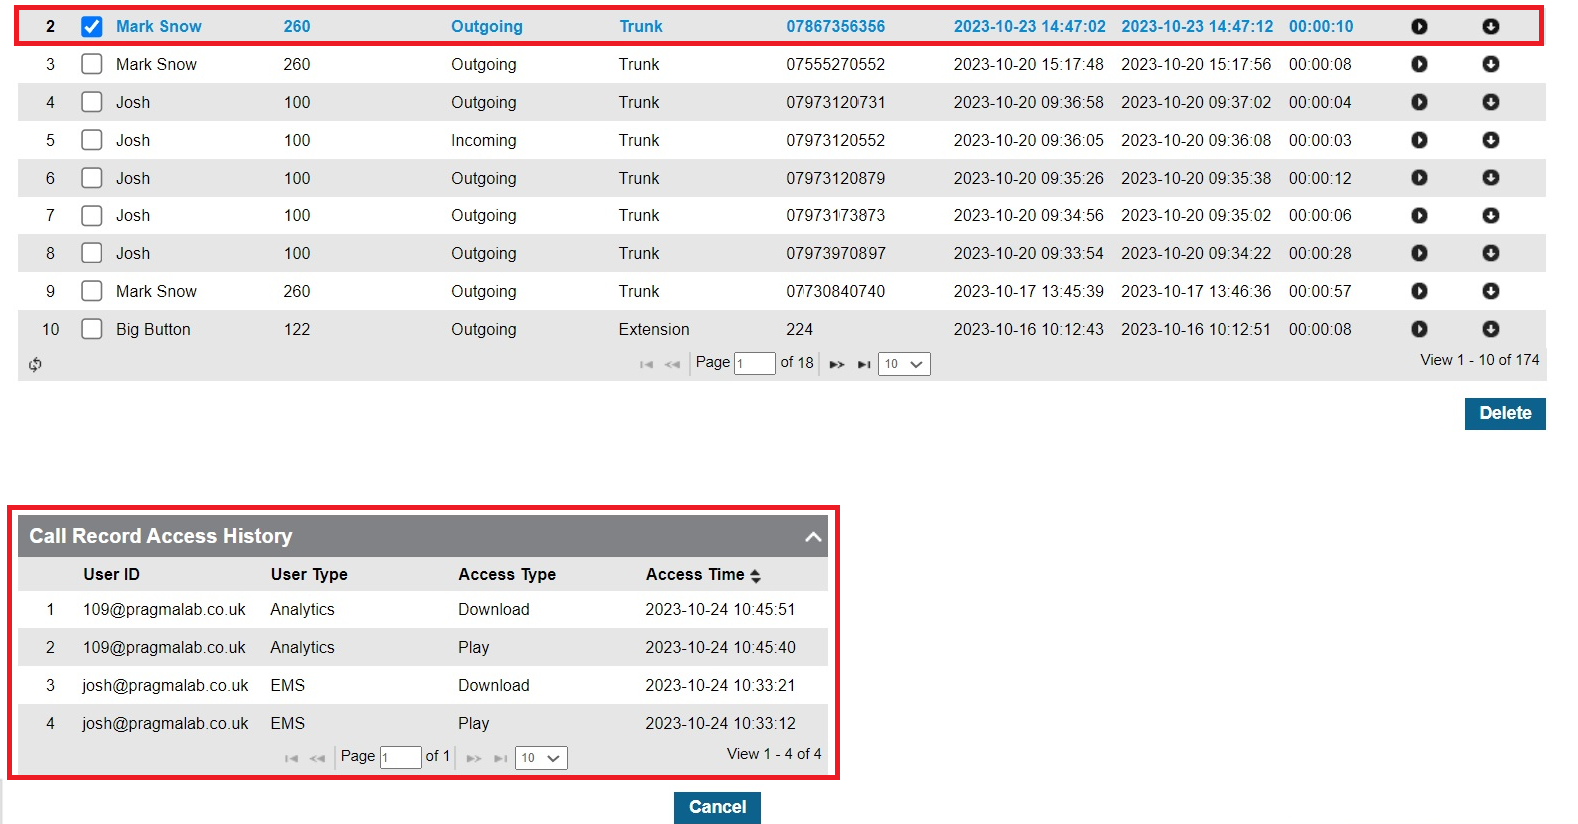Play the row 5 Incoming call recording
This screenshot has width=1578, height=824.
click(x=1419, y=140)
